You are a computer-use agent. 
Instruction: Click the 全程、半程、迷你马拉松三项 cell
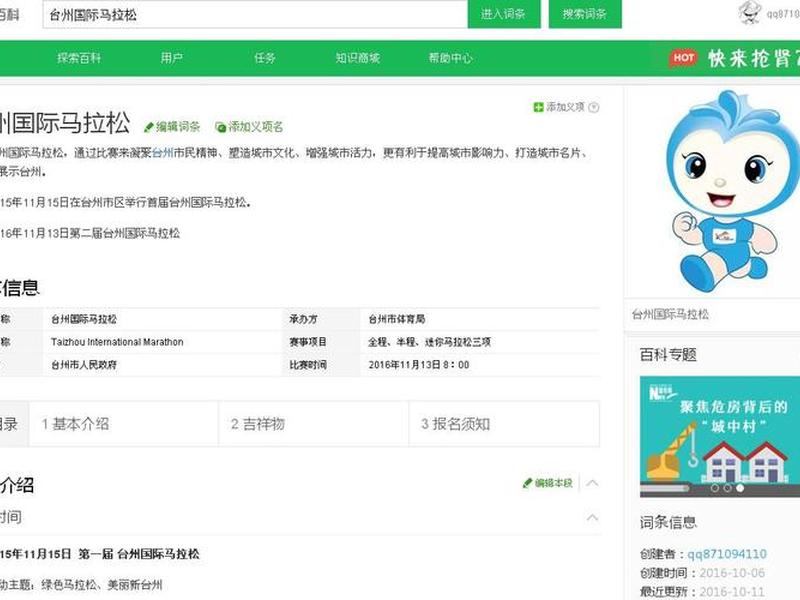point(480,342)
